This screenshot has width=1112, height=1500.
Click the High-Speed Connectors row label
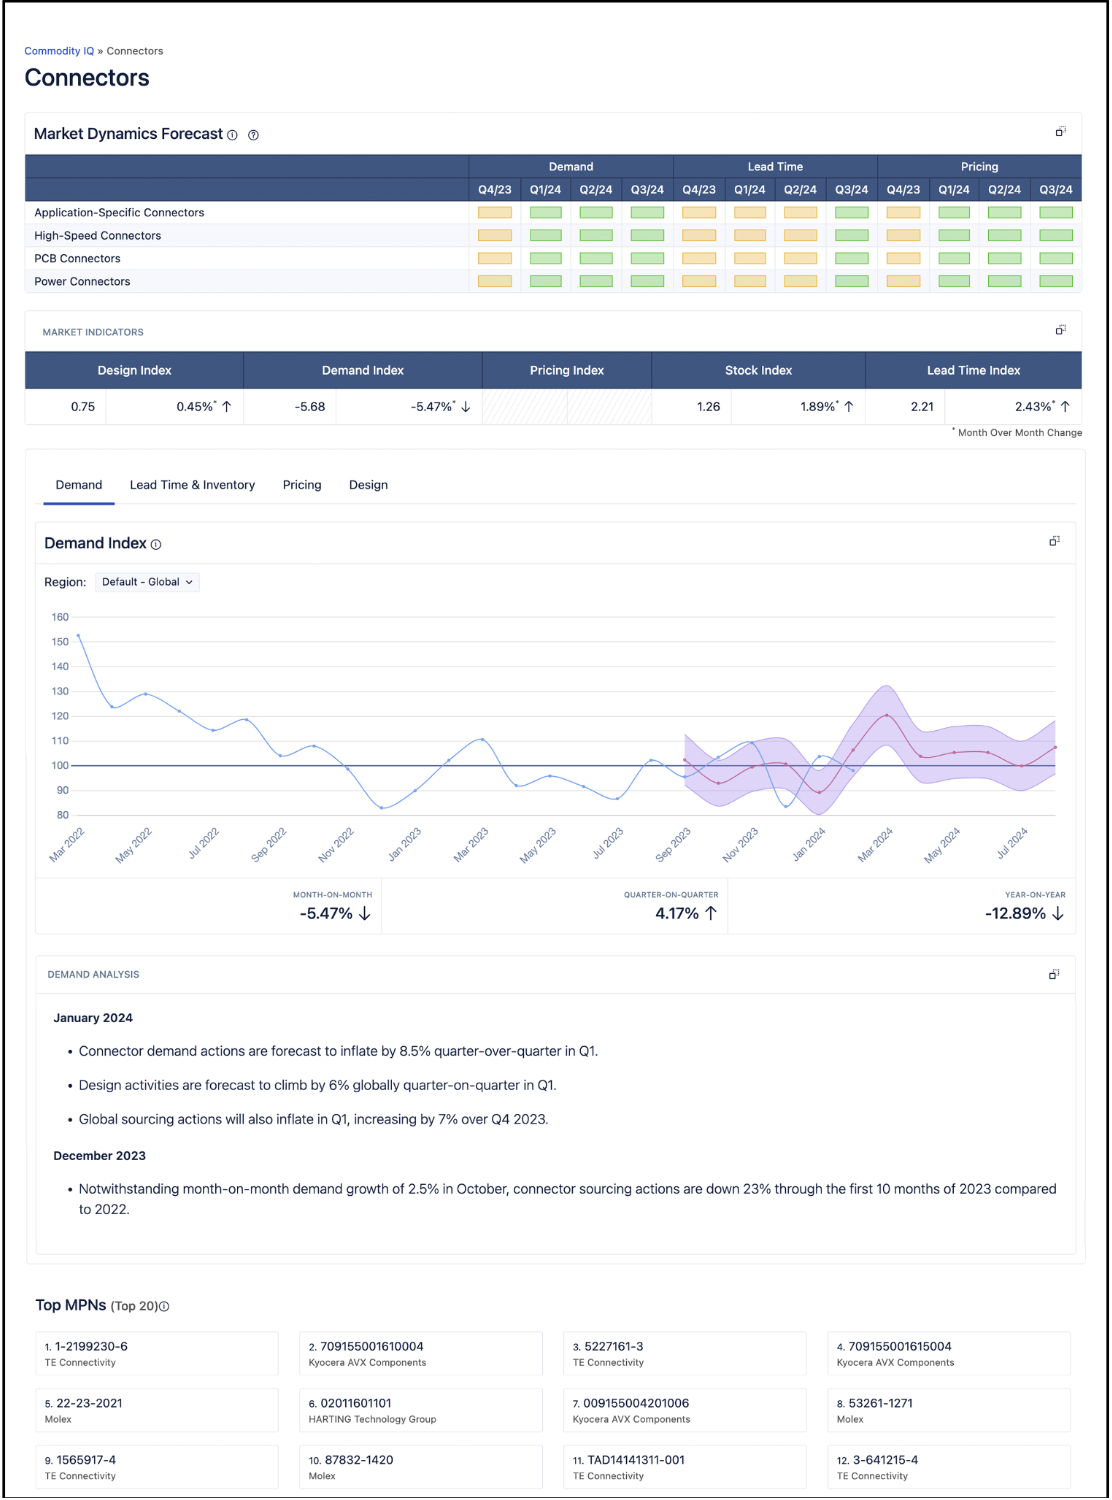pos(98,236)
